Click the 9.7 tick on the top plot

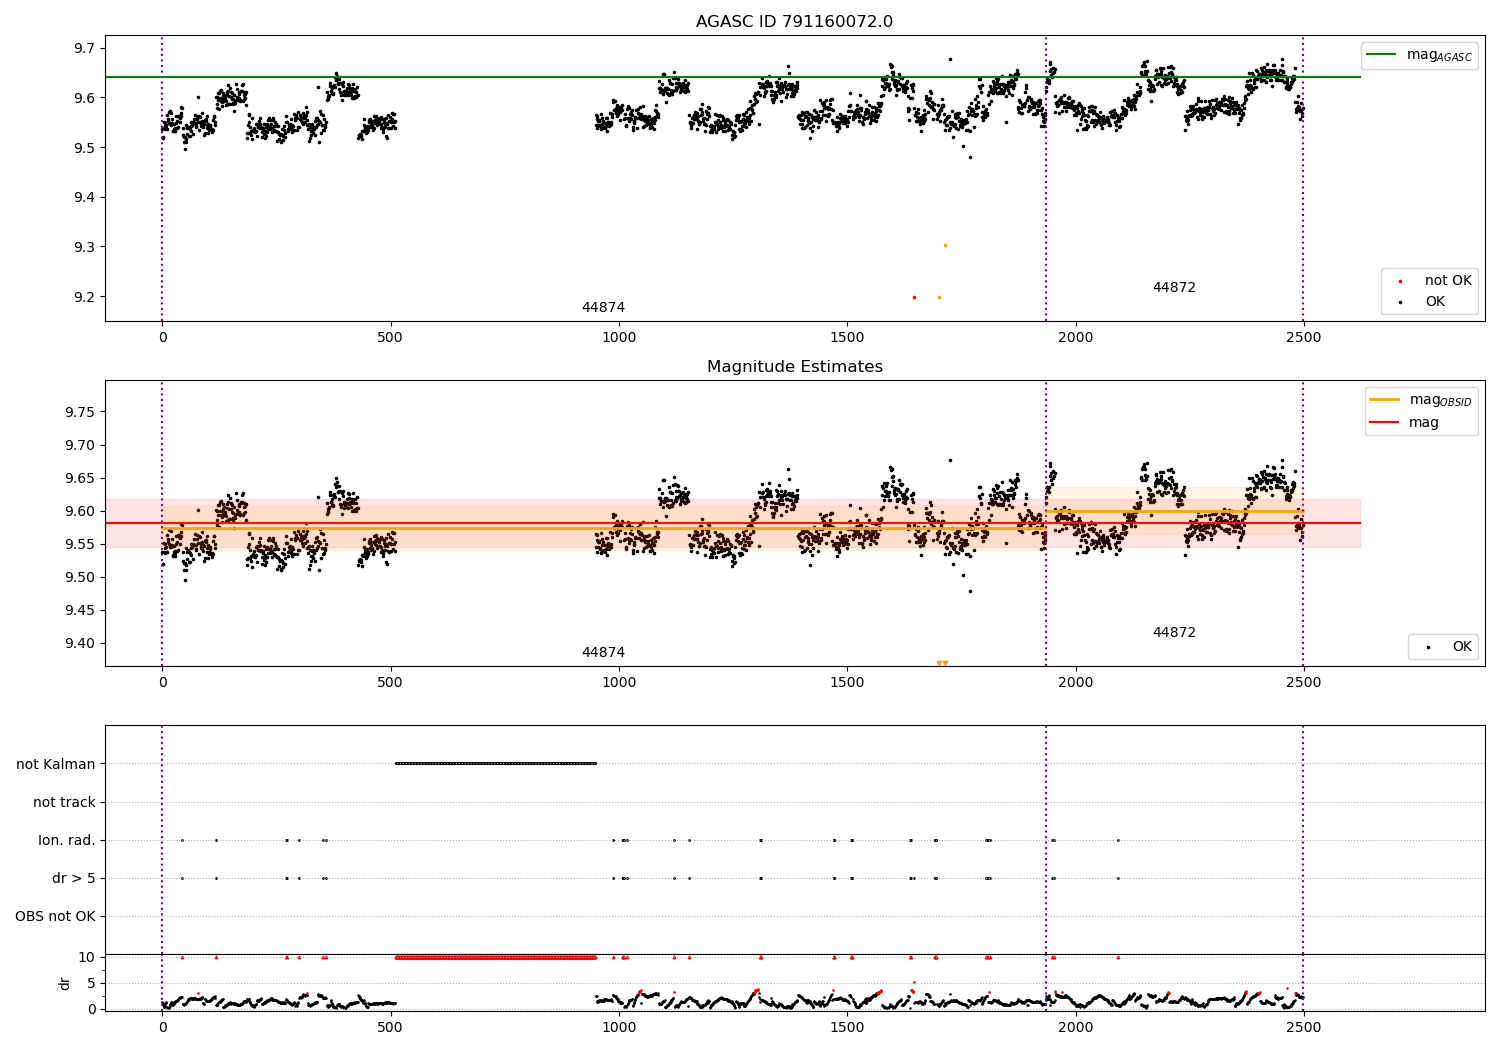[x=85, y=48]
